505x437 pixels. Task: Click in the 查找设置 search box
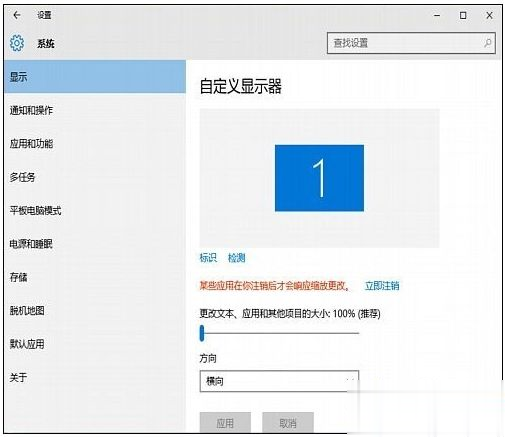point(411,43)
